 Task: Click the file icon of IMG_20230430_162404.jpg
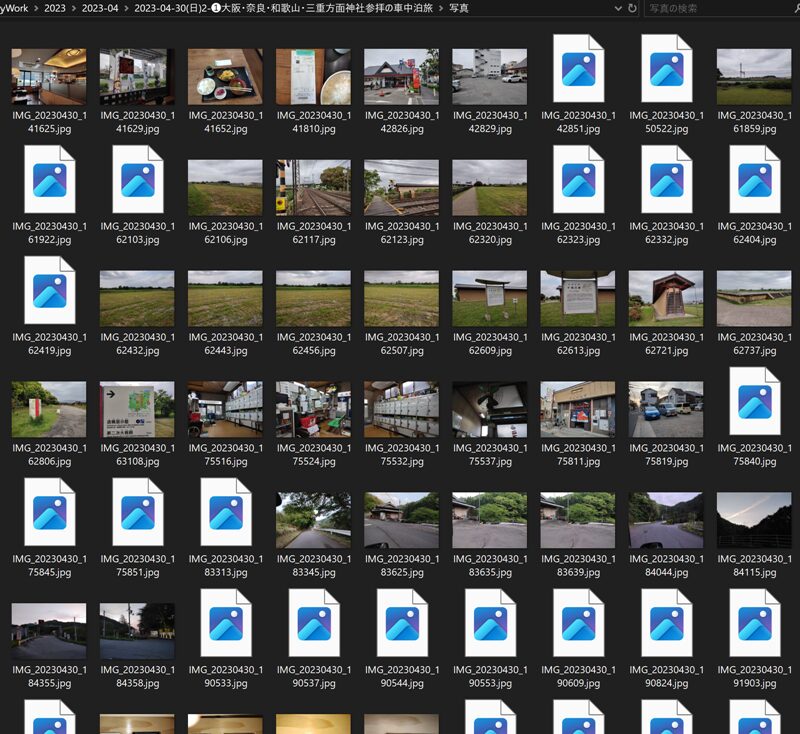(755, 179)
